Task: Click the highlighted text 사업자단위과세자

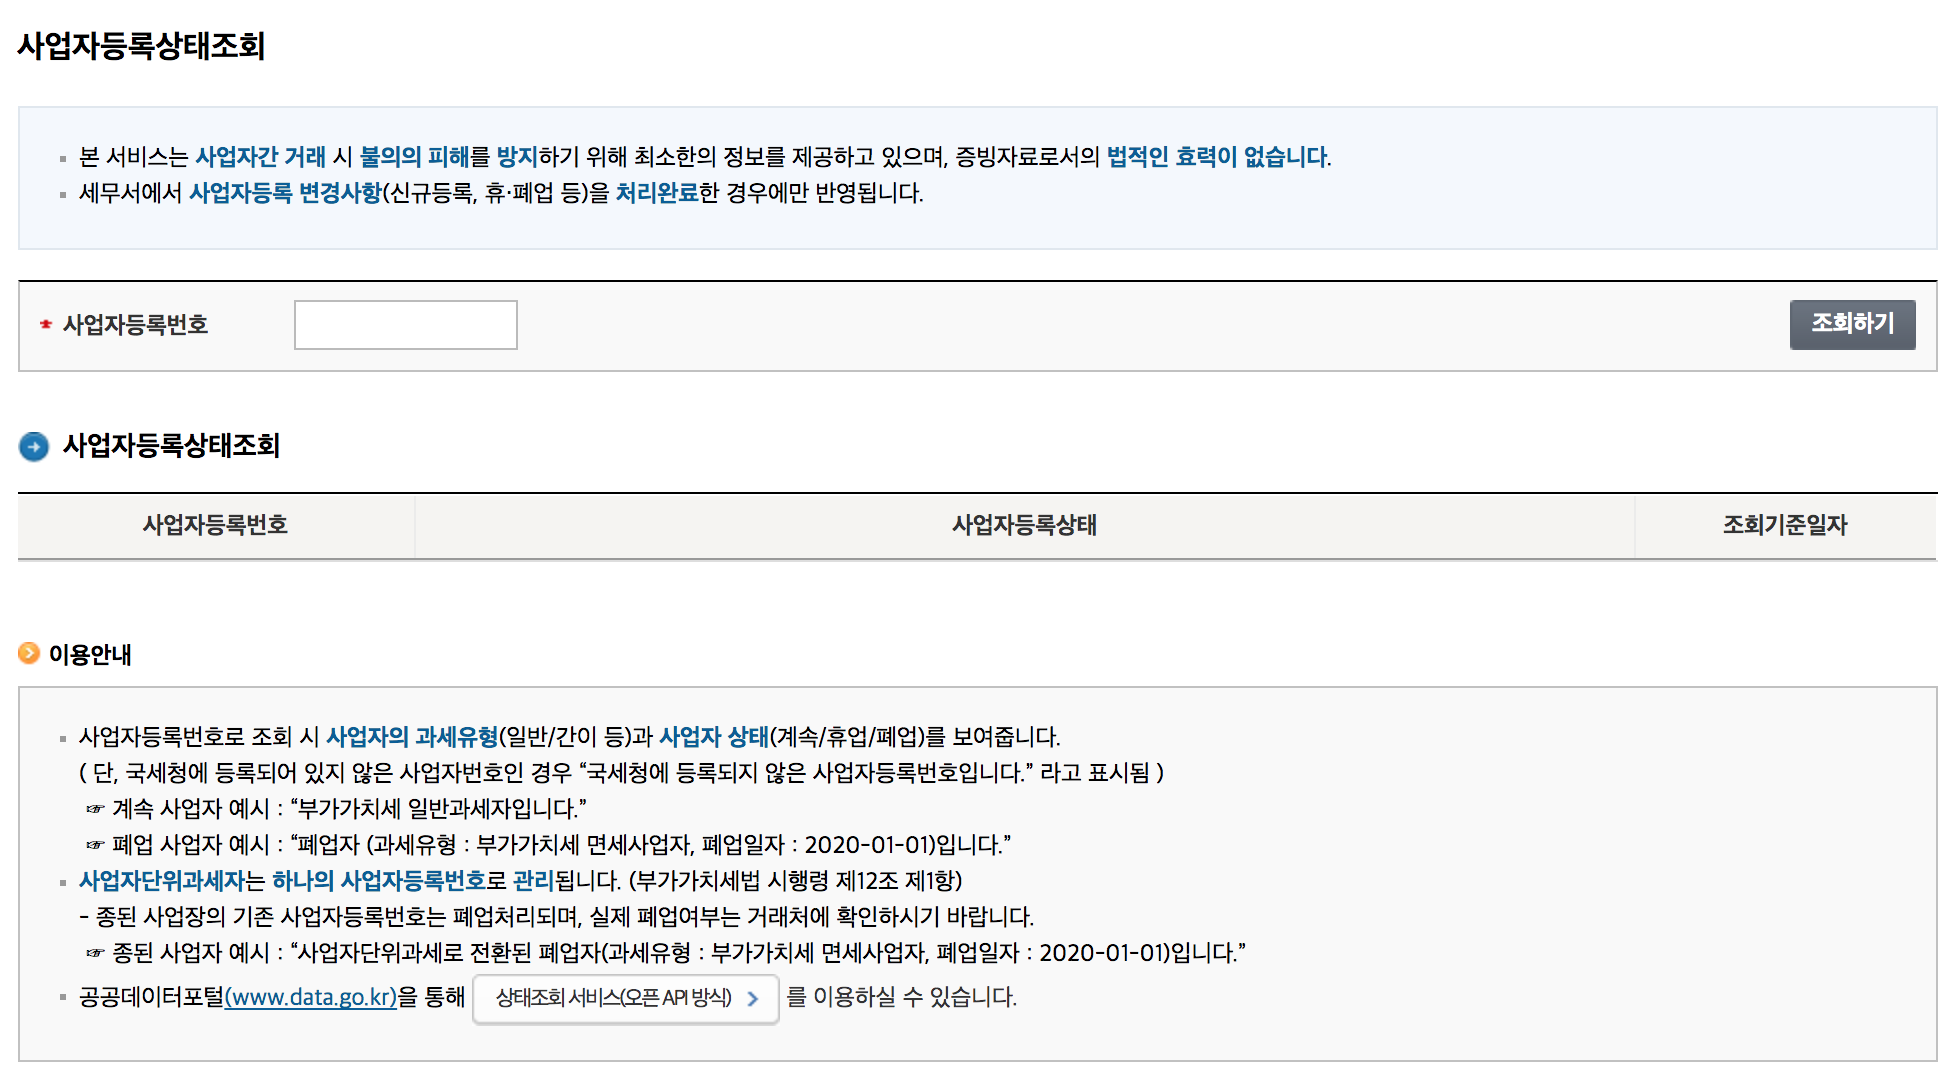Action: 161,881
